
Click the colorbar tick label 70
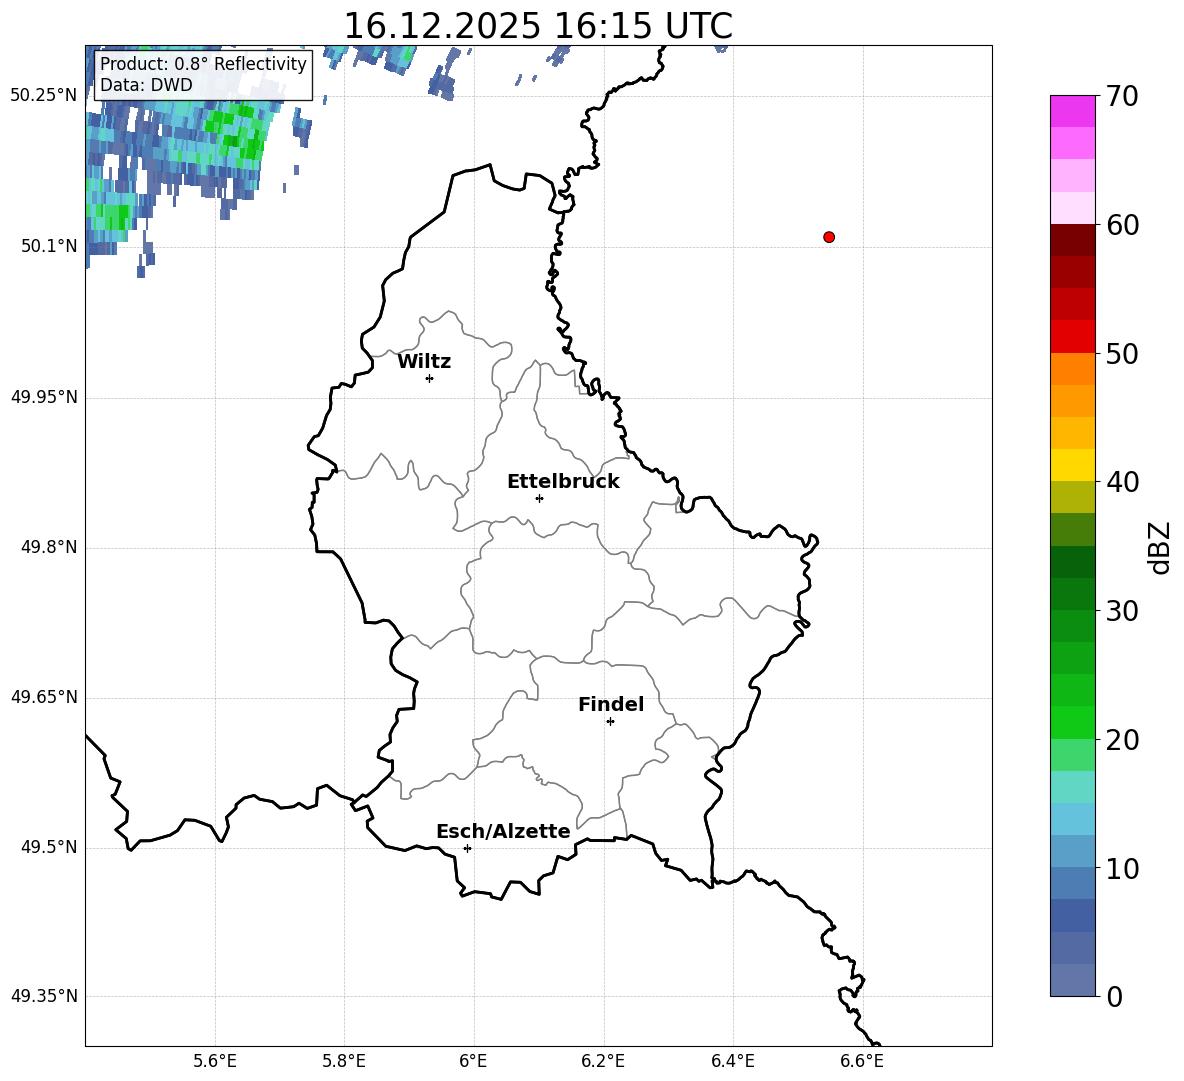pyautogui.click(x=1122, y=96)
